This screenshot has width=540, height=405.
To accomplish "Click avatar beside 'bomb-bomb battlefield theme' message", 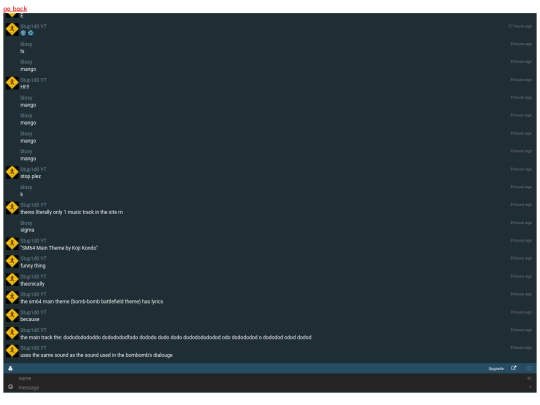I will pos(12,297).
